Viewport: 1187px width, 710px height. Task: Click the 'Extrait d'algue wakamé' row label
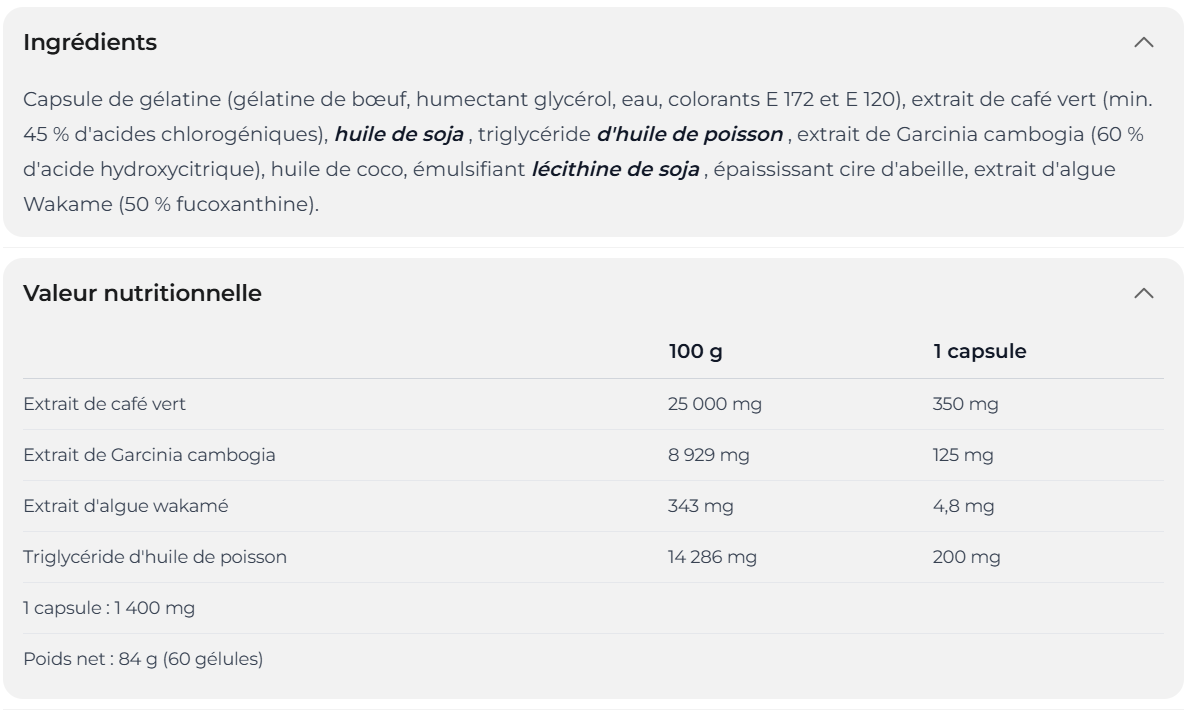click(126, 506)
